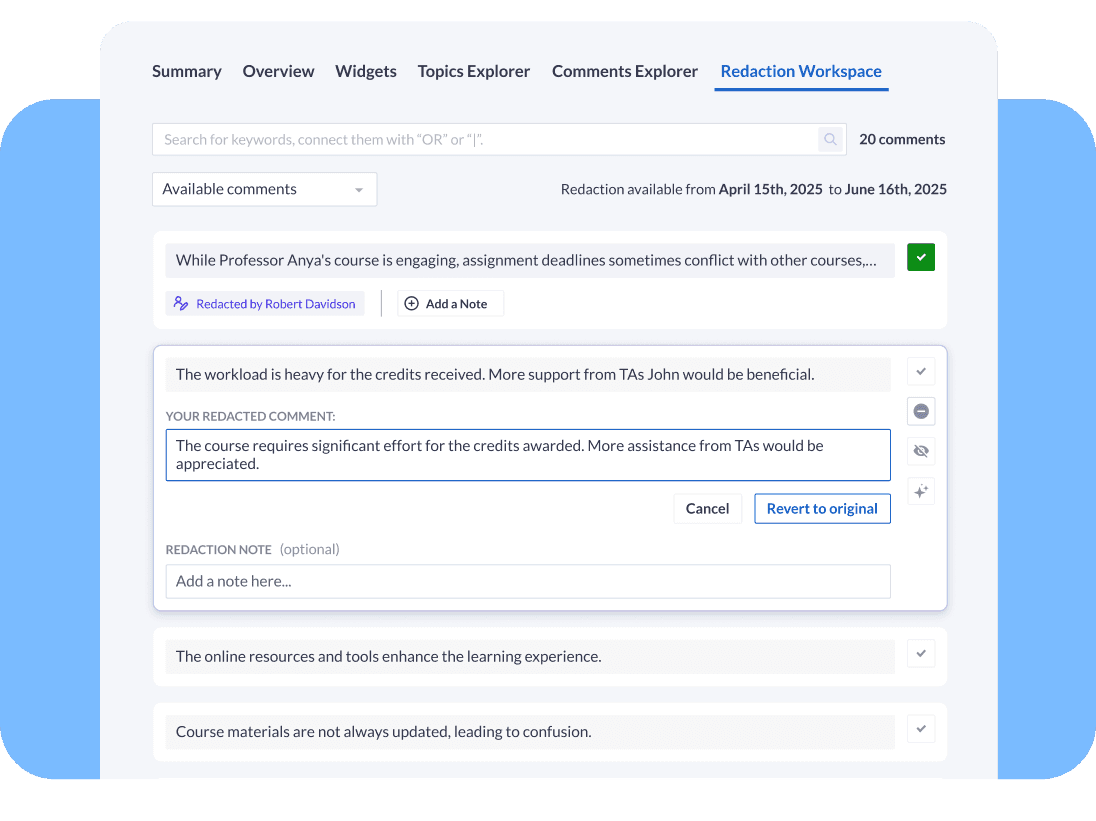Click the Add a note here field

pos(528,581)
